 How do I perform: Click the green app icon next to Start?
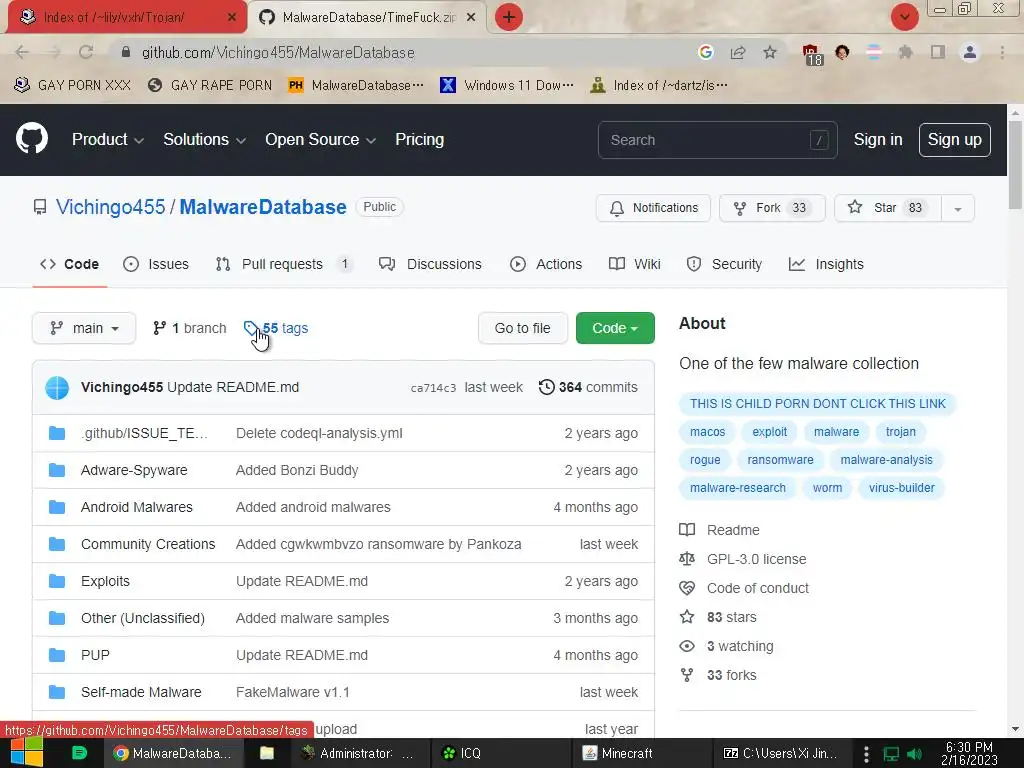click(x=79, y=753)
